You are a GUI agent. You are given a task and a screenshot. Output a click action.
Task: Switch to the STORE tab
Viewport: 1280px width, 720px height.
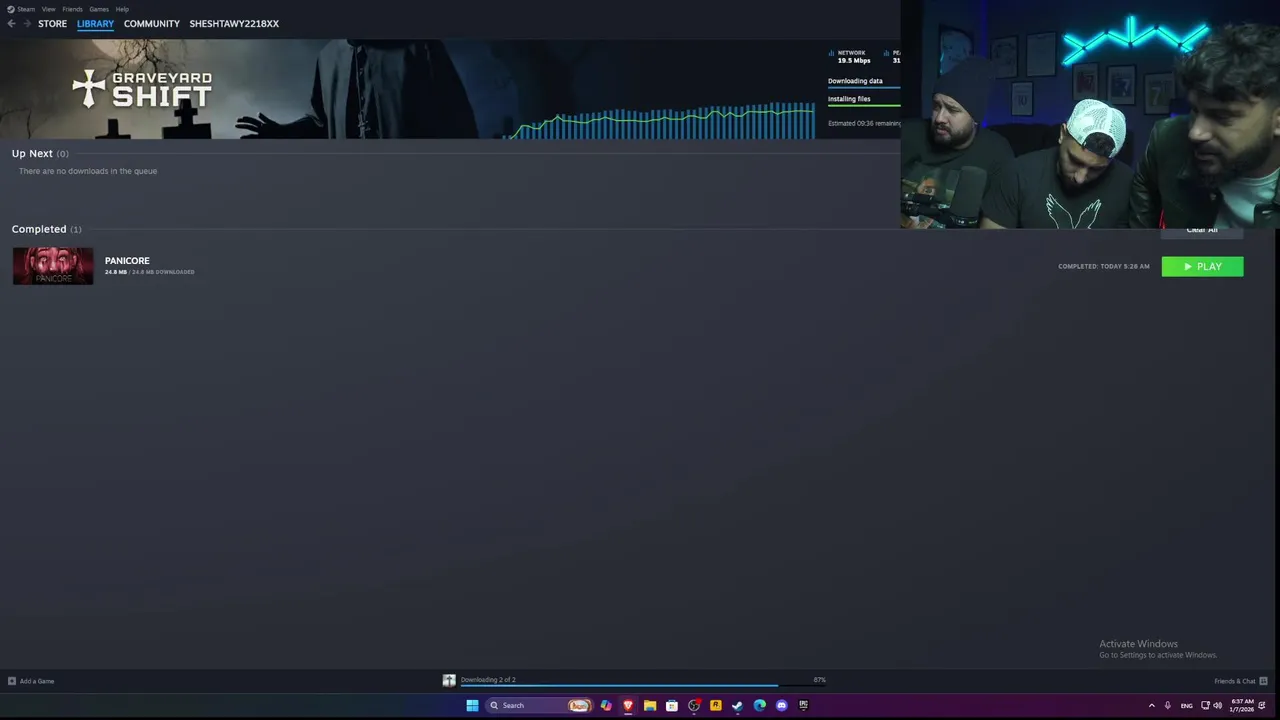pos(52,24)
